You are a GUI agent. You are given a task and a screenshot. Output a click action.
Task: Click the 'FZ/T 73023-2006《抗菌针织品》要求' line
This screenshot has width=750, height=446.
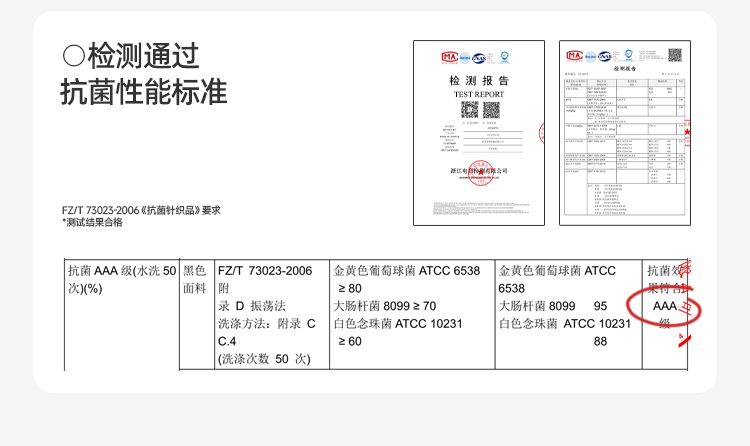click(x=141, y=210)
